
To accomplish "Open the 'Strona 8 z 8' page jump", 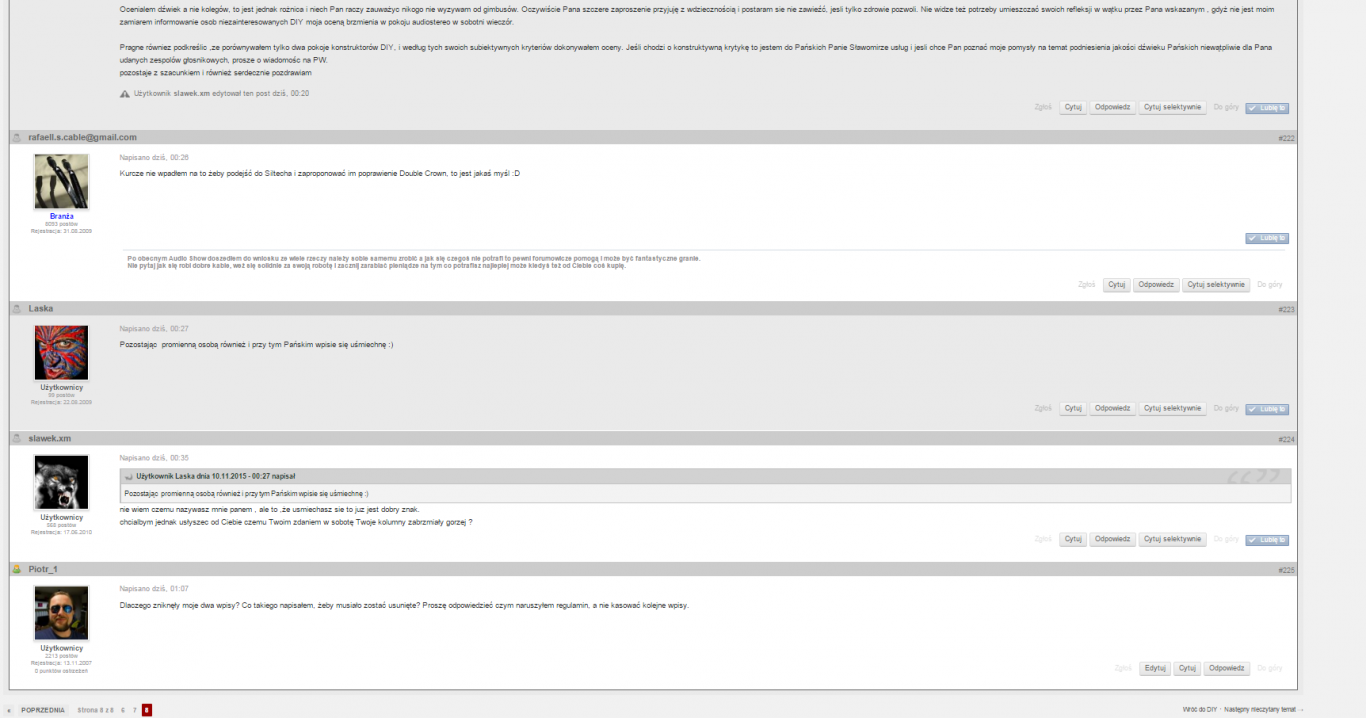I will pyautogui.click(x=95, y=710).
